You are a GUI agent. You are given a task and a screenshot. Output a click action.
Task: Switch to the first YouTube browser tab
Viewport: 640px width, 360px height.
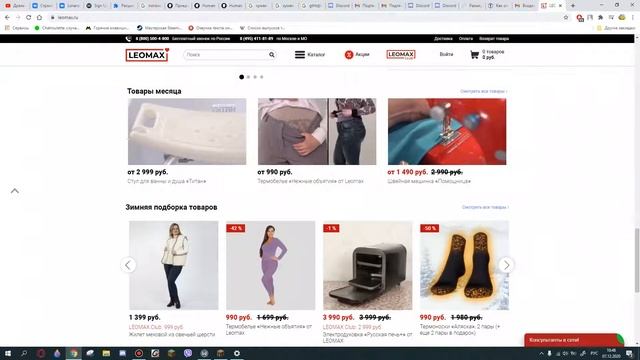pos(15,6)
